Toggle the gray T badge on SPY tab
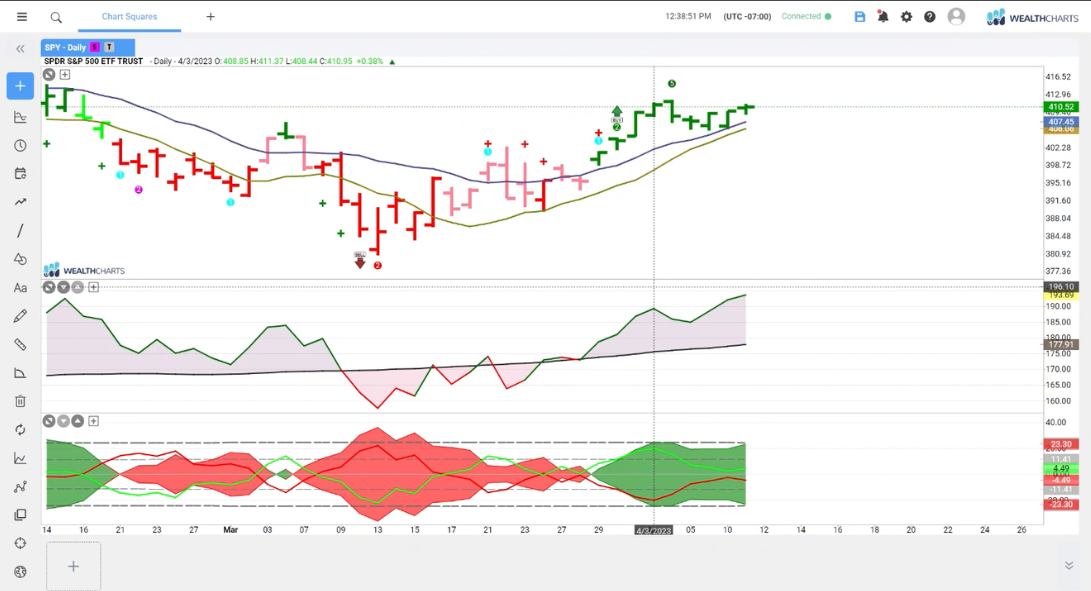The height and width of the screenshot is (591, 1091). tap(109, 47)
